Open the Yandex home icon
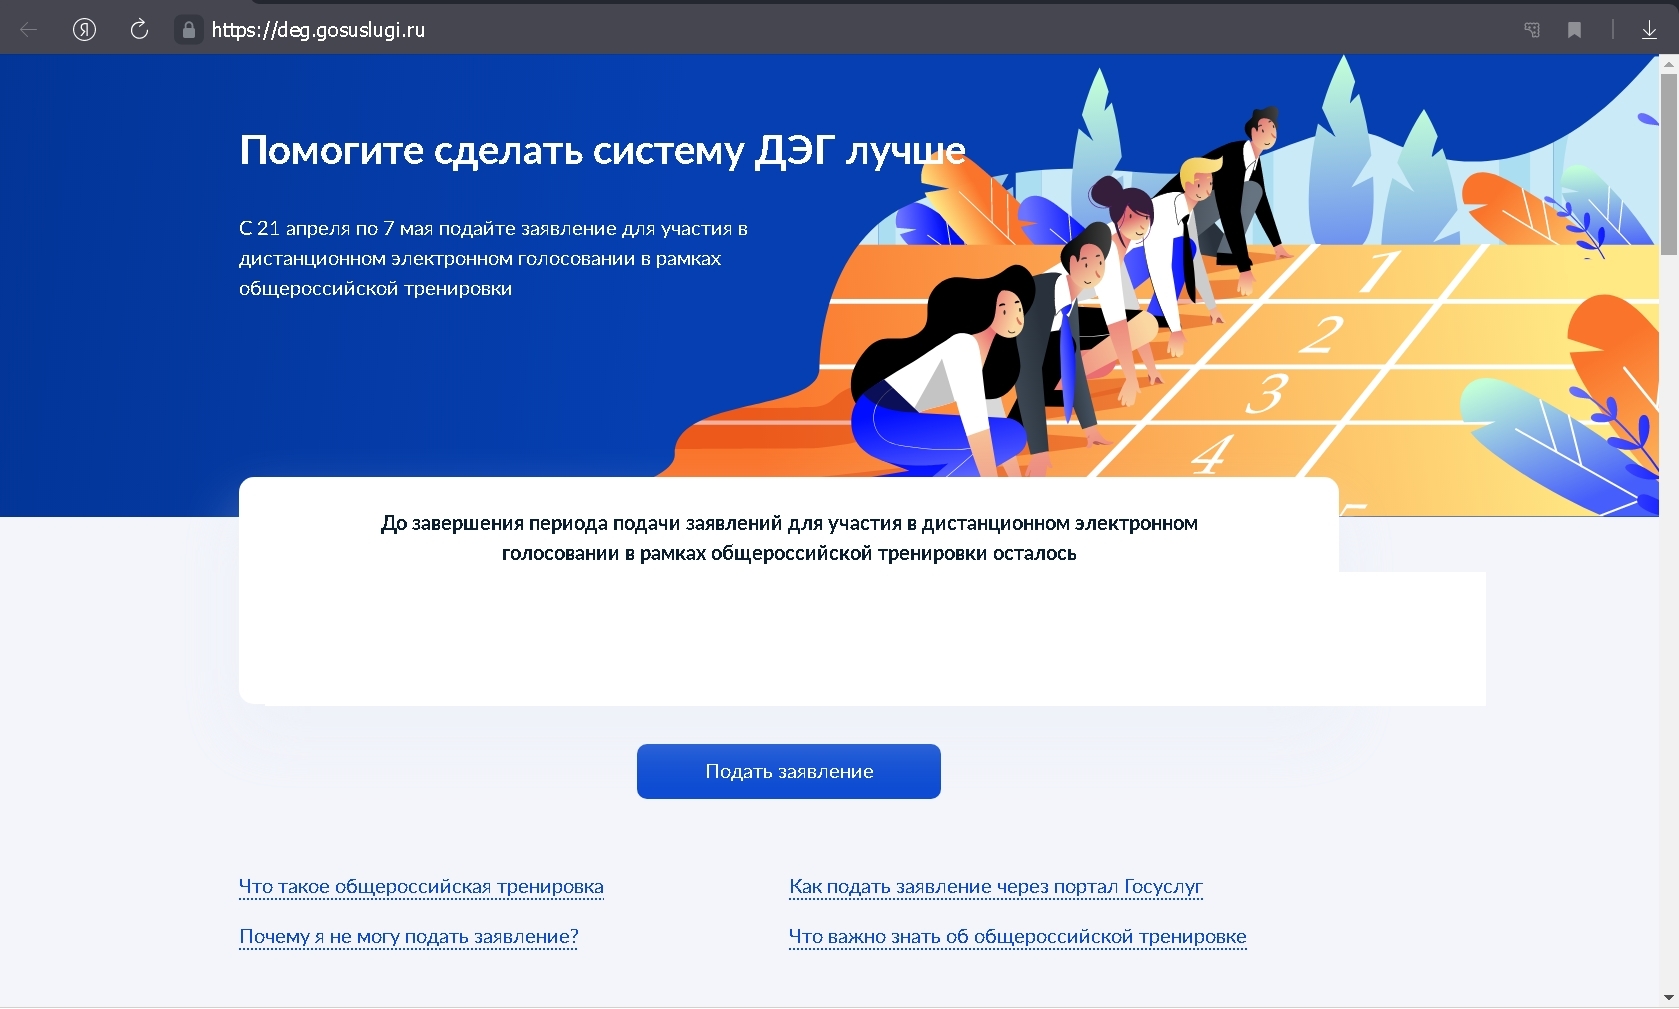Viewport: 1679px width, 1009px height. click(x=84, y=30)
